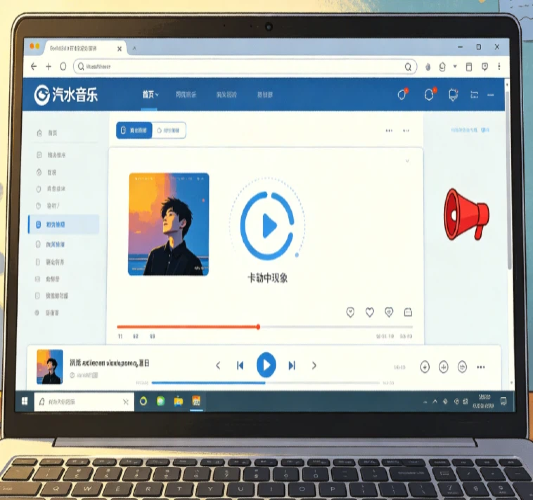Click the plus icon beside the back arrow
Viewport: 533px width, 500px height.
pyautogui.click(x=48, y=67)
